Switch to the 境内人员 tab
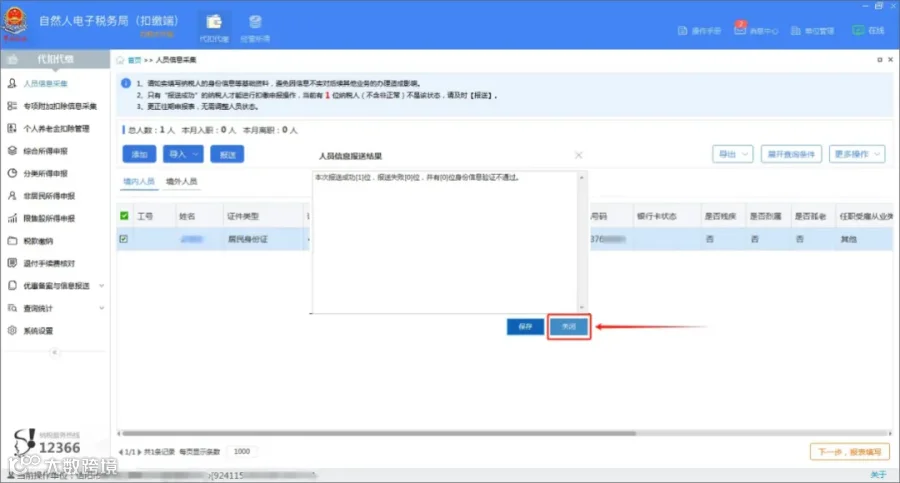Screen dimensions: 900x483 click(138, 181)
